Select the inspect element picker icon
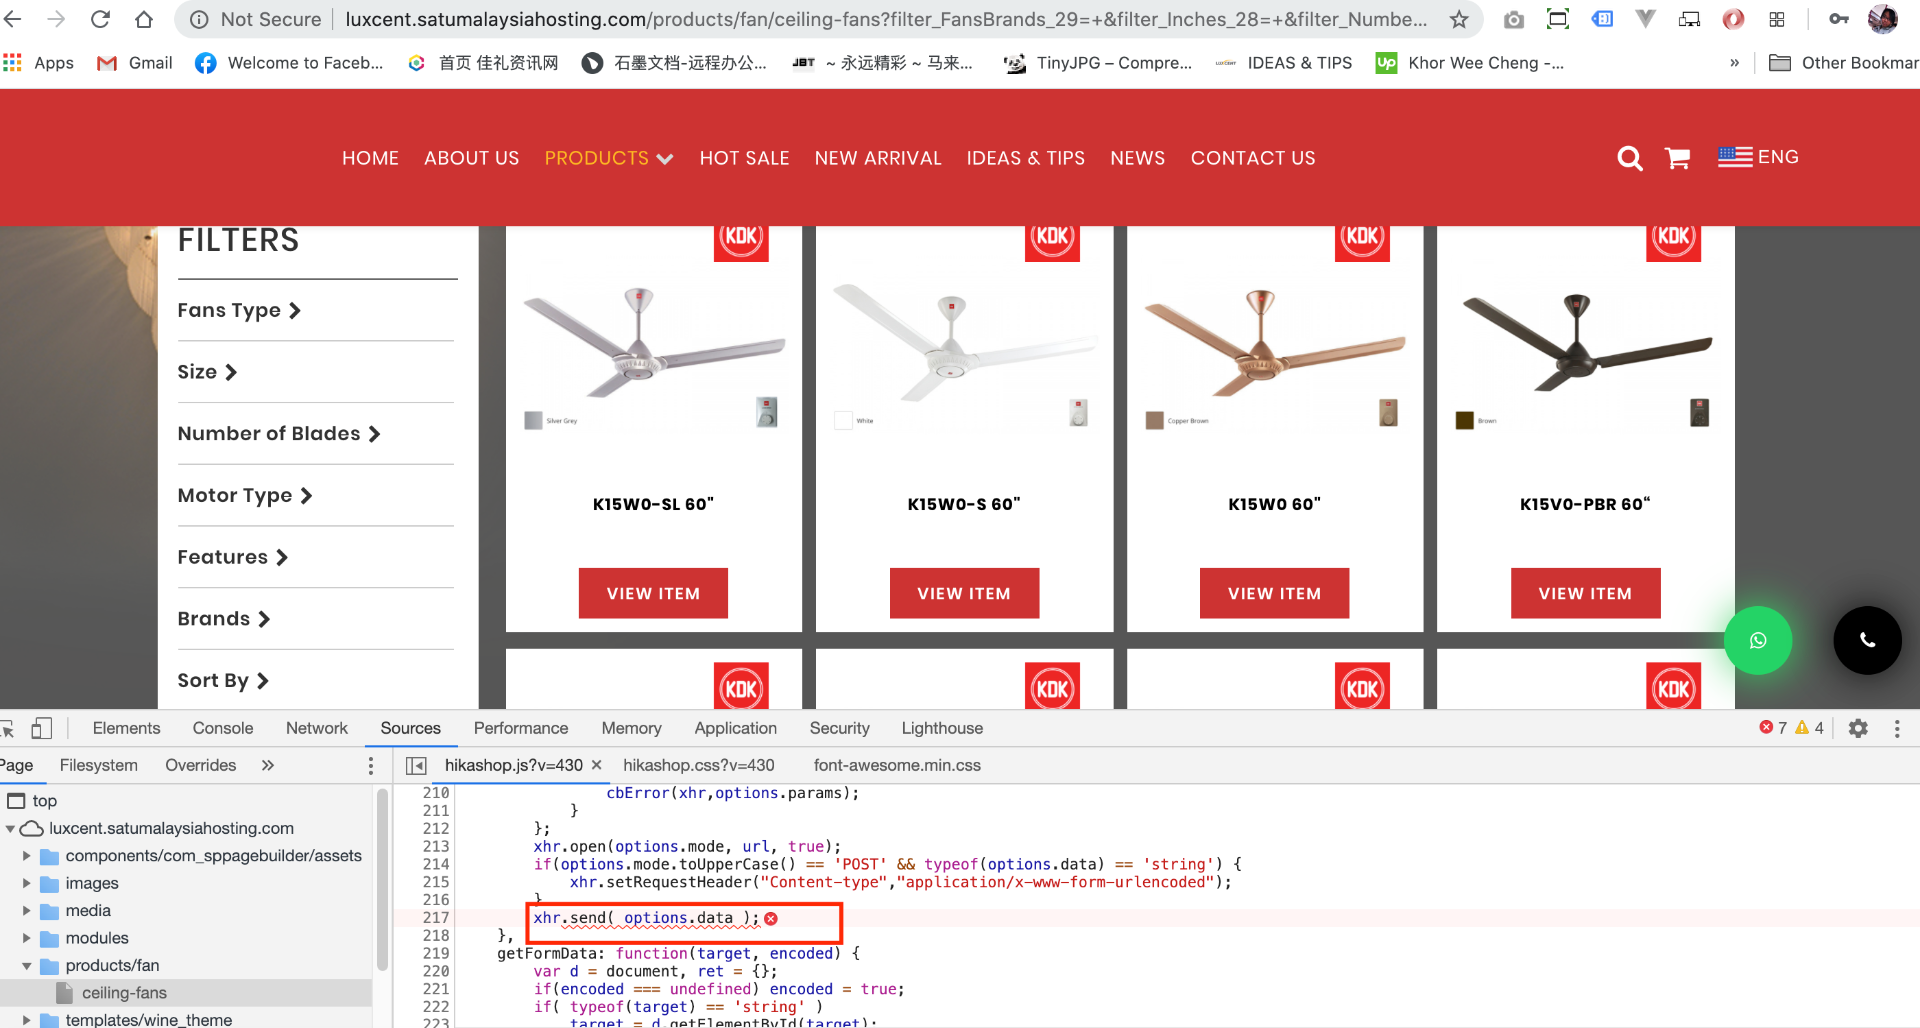This screenshot has width=1920, height=1028. 8,728
